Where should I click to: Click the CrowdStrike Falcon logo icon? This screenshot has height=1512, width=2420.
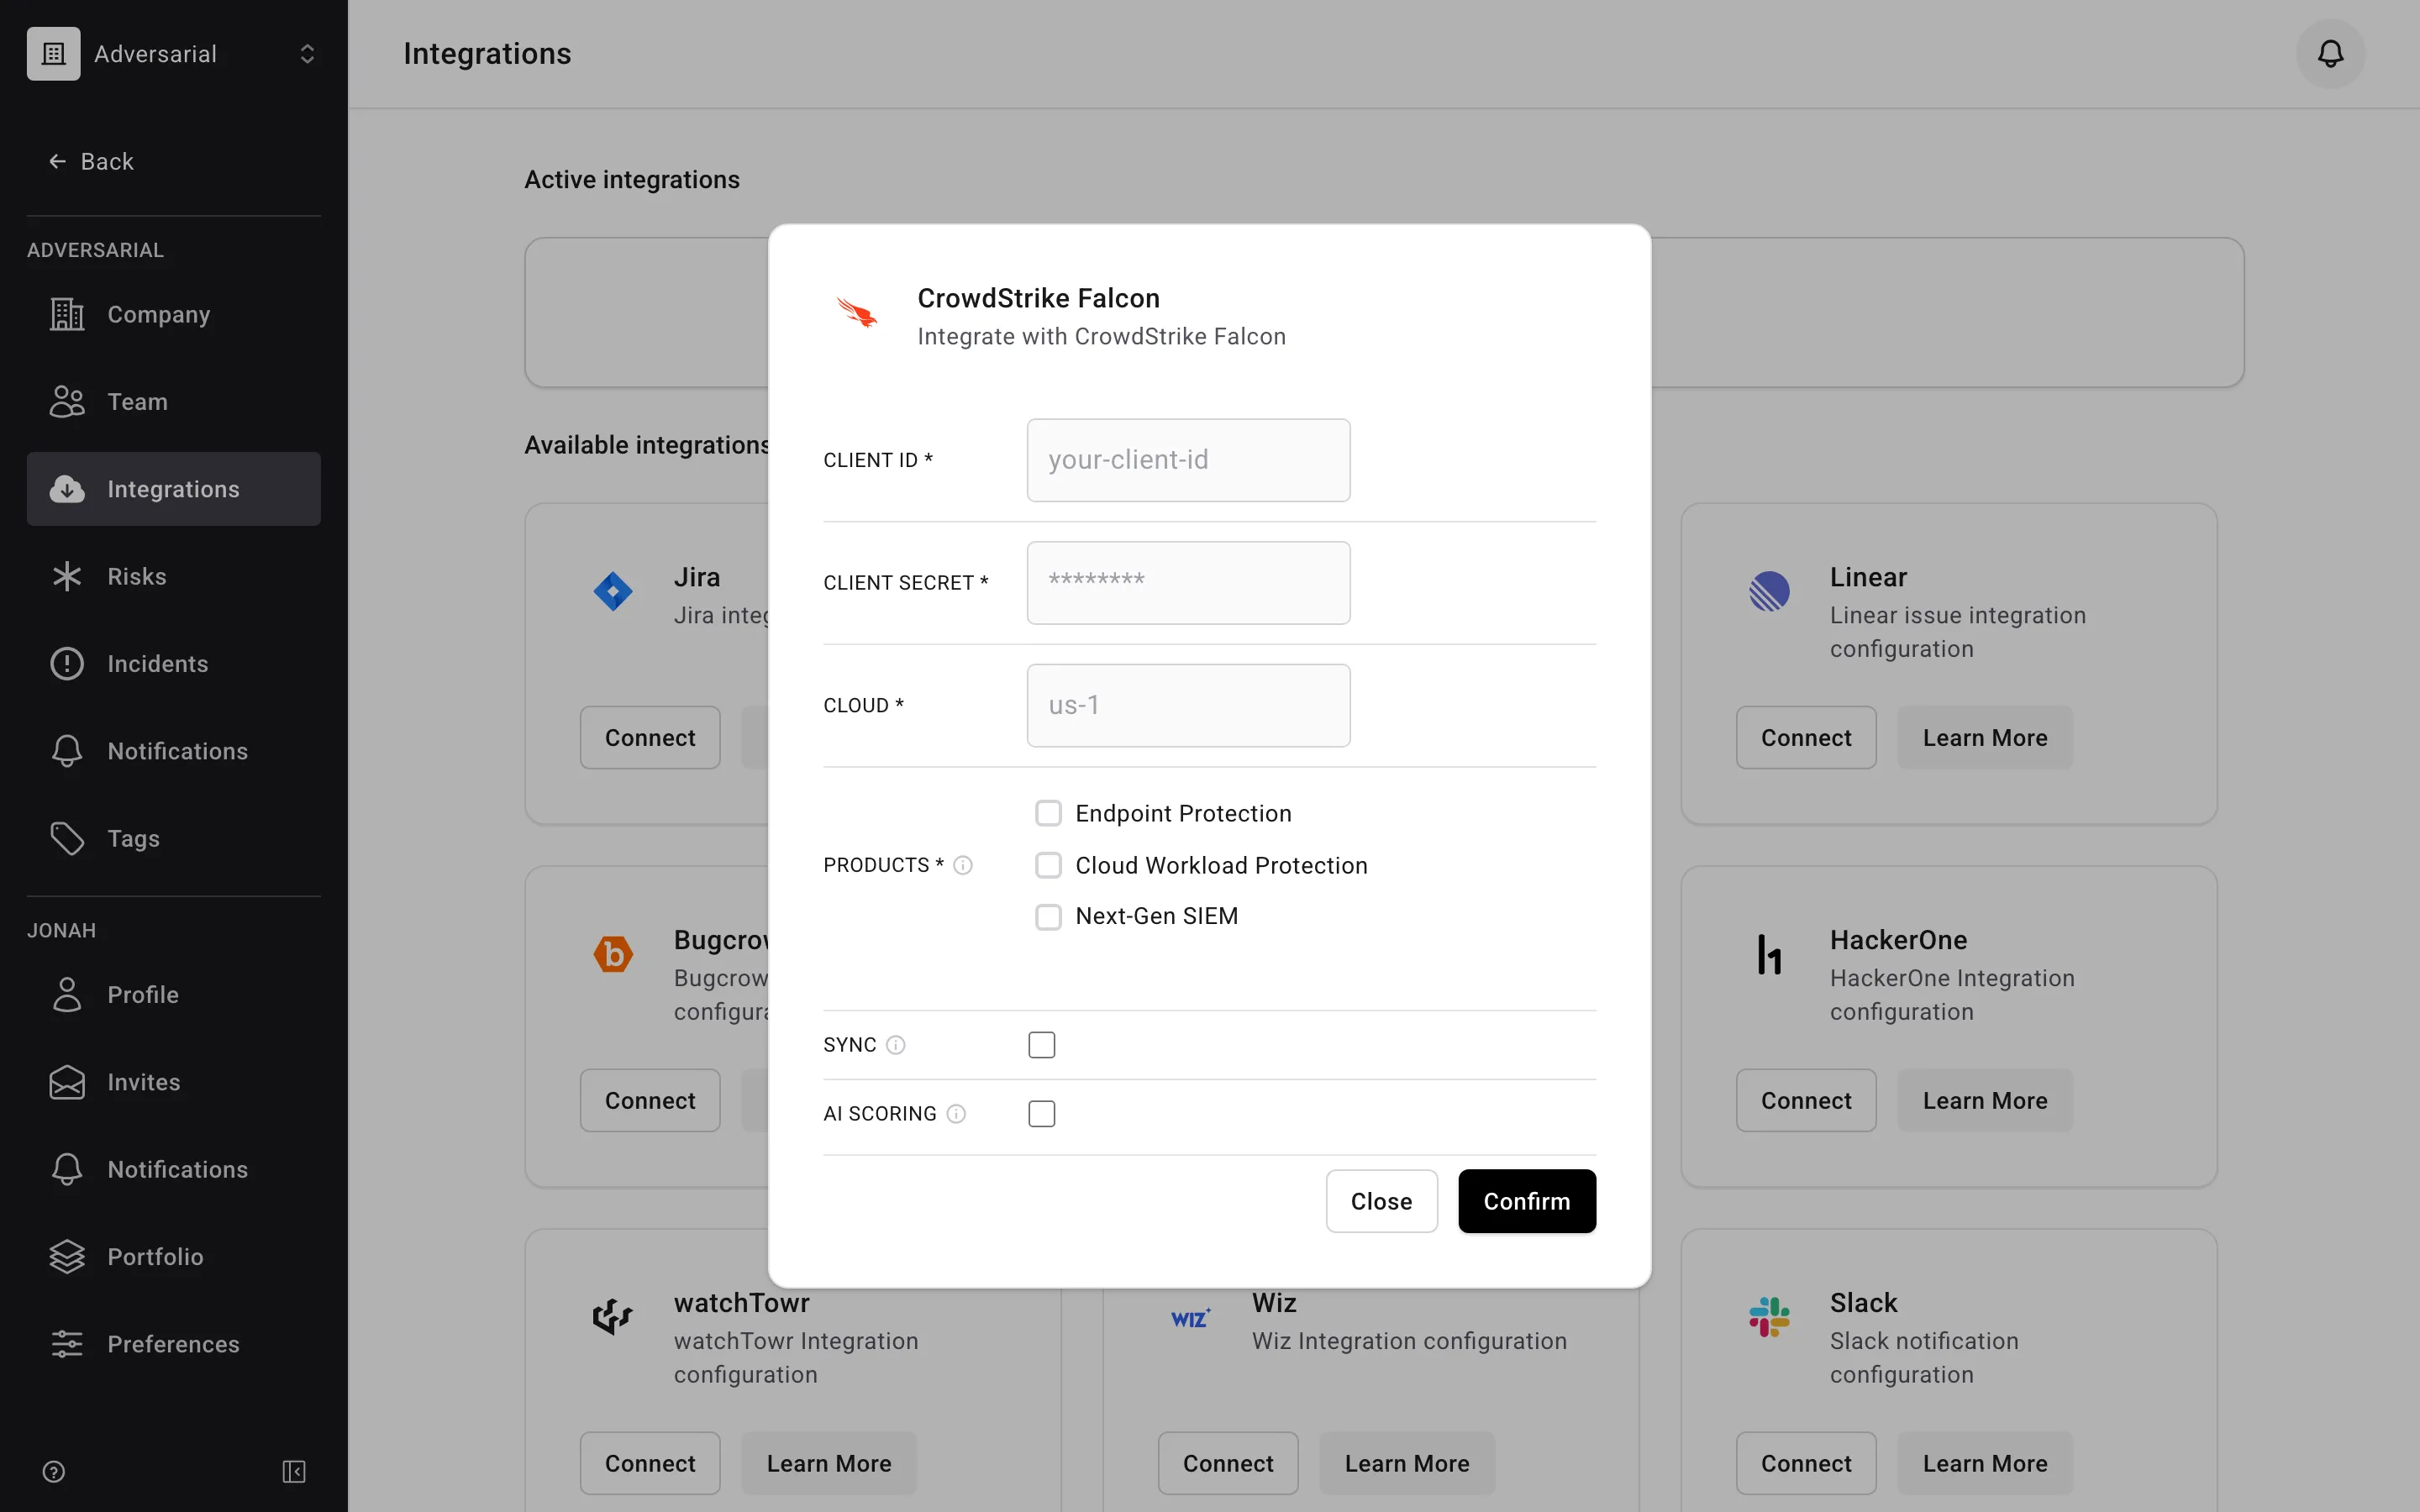(x=857, y=313)
